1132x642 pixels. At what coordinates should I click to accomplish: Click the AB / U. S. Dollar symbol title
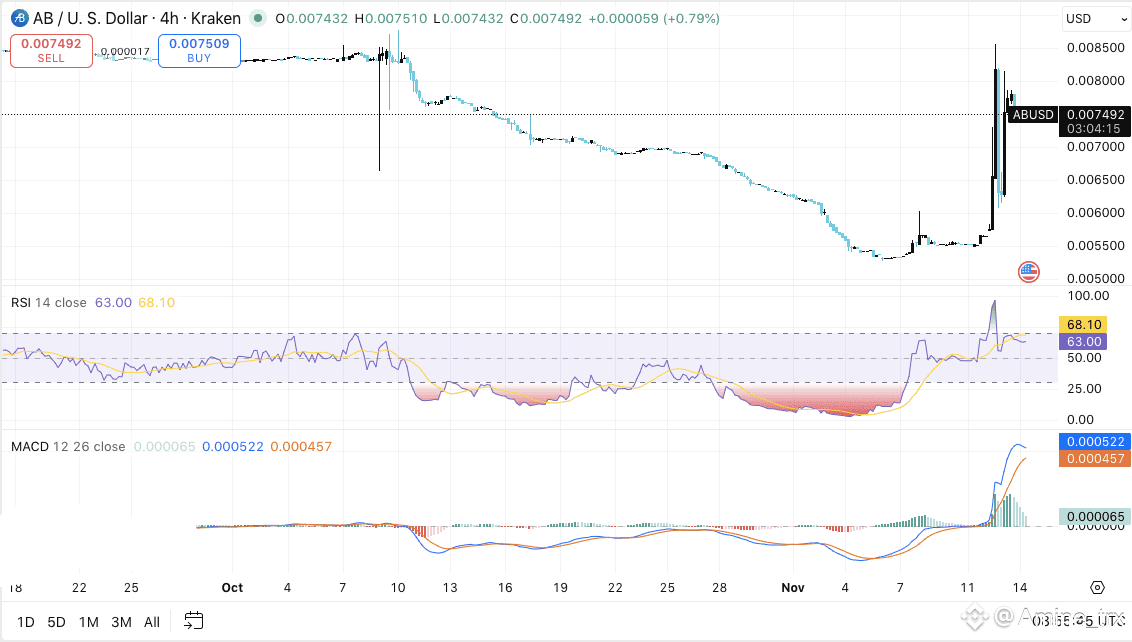(x=137, y=18)
